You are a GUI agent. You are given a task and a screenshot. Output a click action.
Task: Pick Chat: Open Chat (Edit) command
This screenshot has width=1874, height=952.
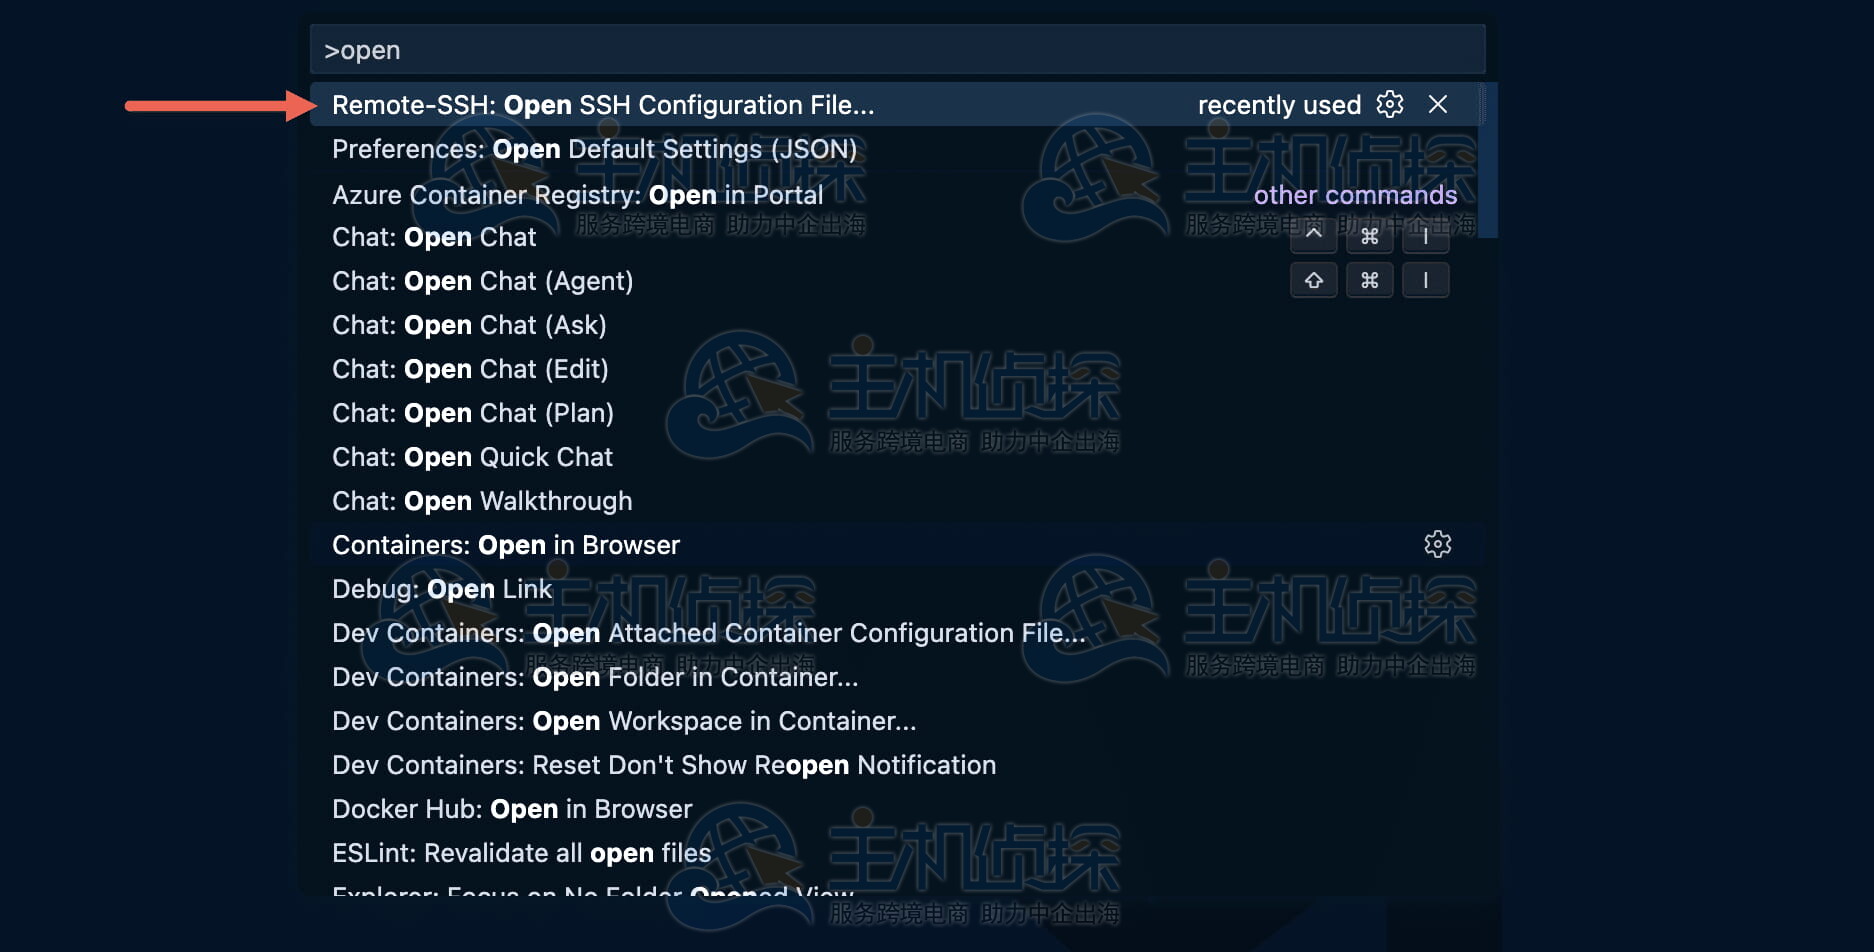click(x=470, y=369)
